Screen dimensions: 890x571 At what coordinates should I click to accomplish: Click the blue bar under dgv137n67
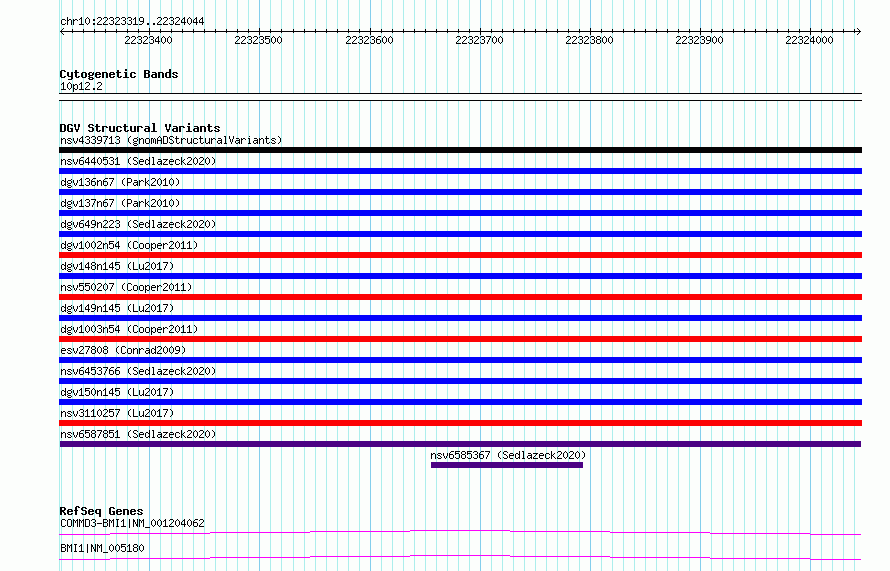(x=460, y=213)
